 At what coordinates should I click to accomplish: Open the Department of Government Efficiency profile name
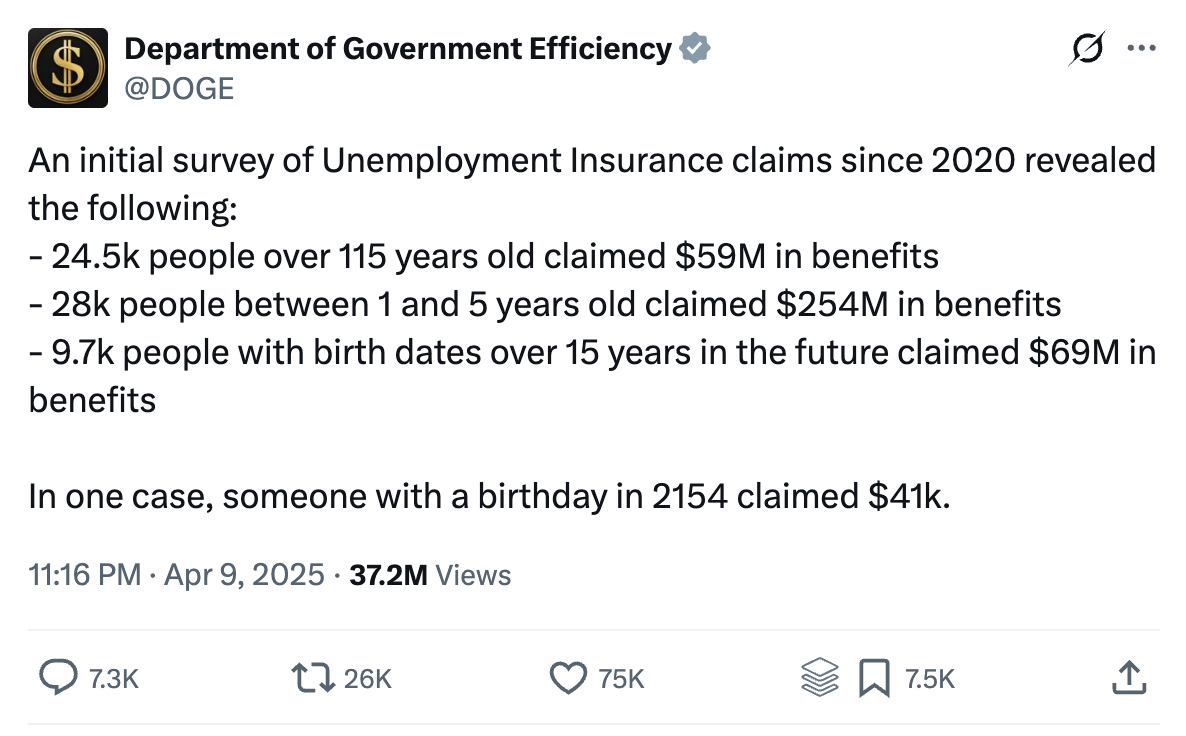coord(397,48)
